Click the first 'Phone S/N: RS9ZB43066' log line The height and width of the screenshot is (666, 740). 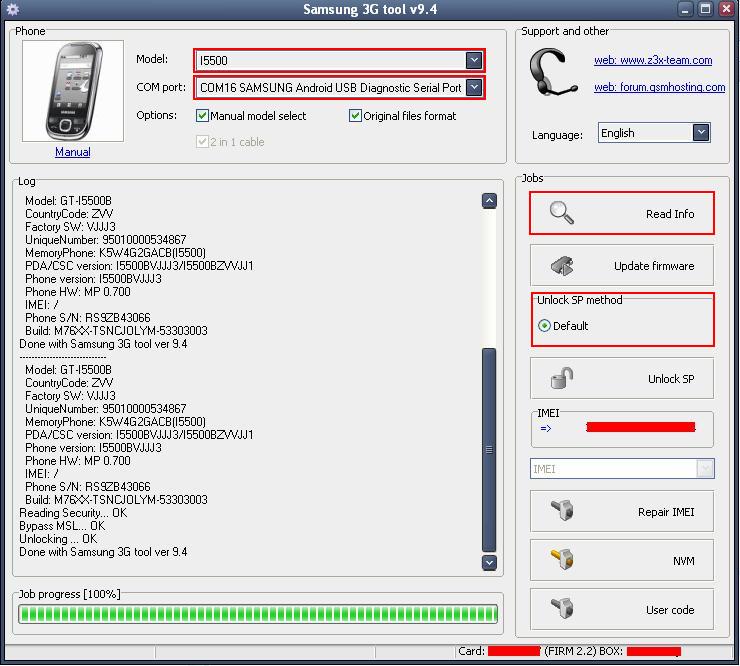point(88,318)
